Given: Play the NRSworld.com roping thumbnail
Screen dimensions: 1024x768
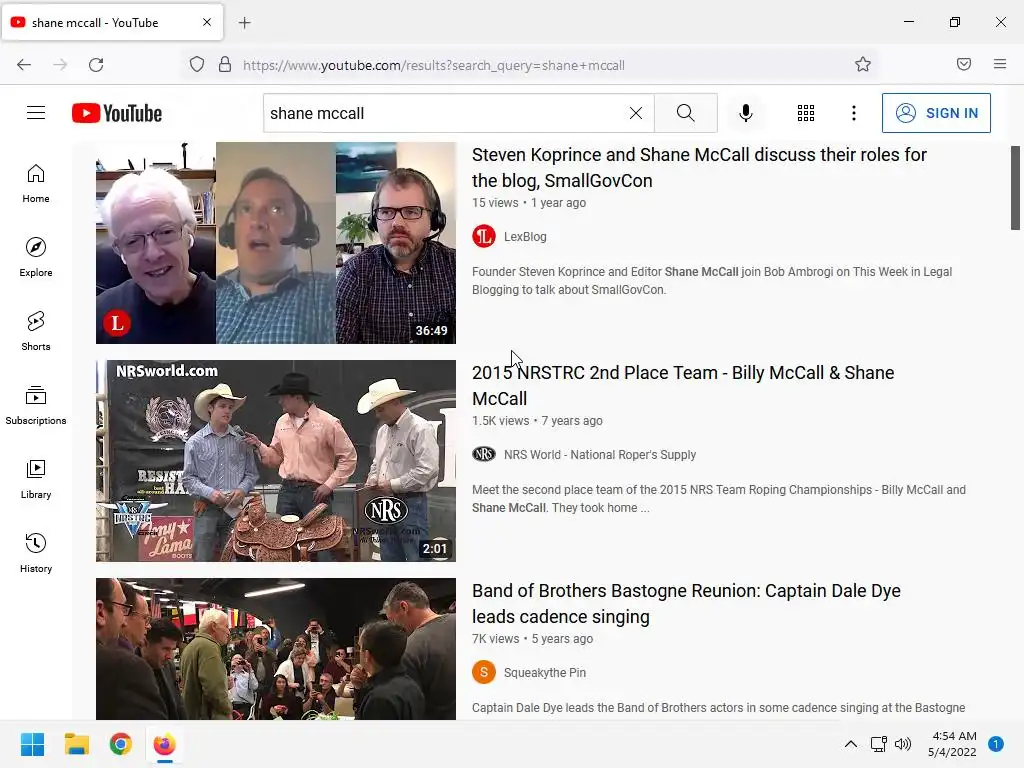Looking at the screenshot, I should tap(276, 460).
